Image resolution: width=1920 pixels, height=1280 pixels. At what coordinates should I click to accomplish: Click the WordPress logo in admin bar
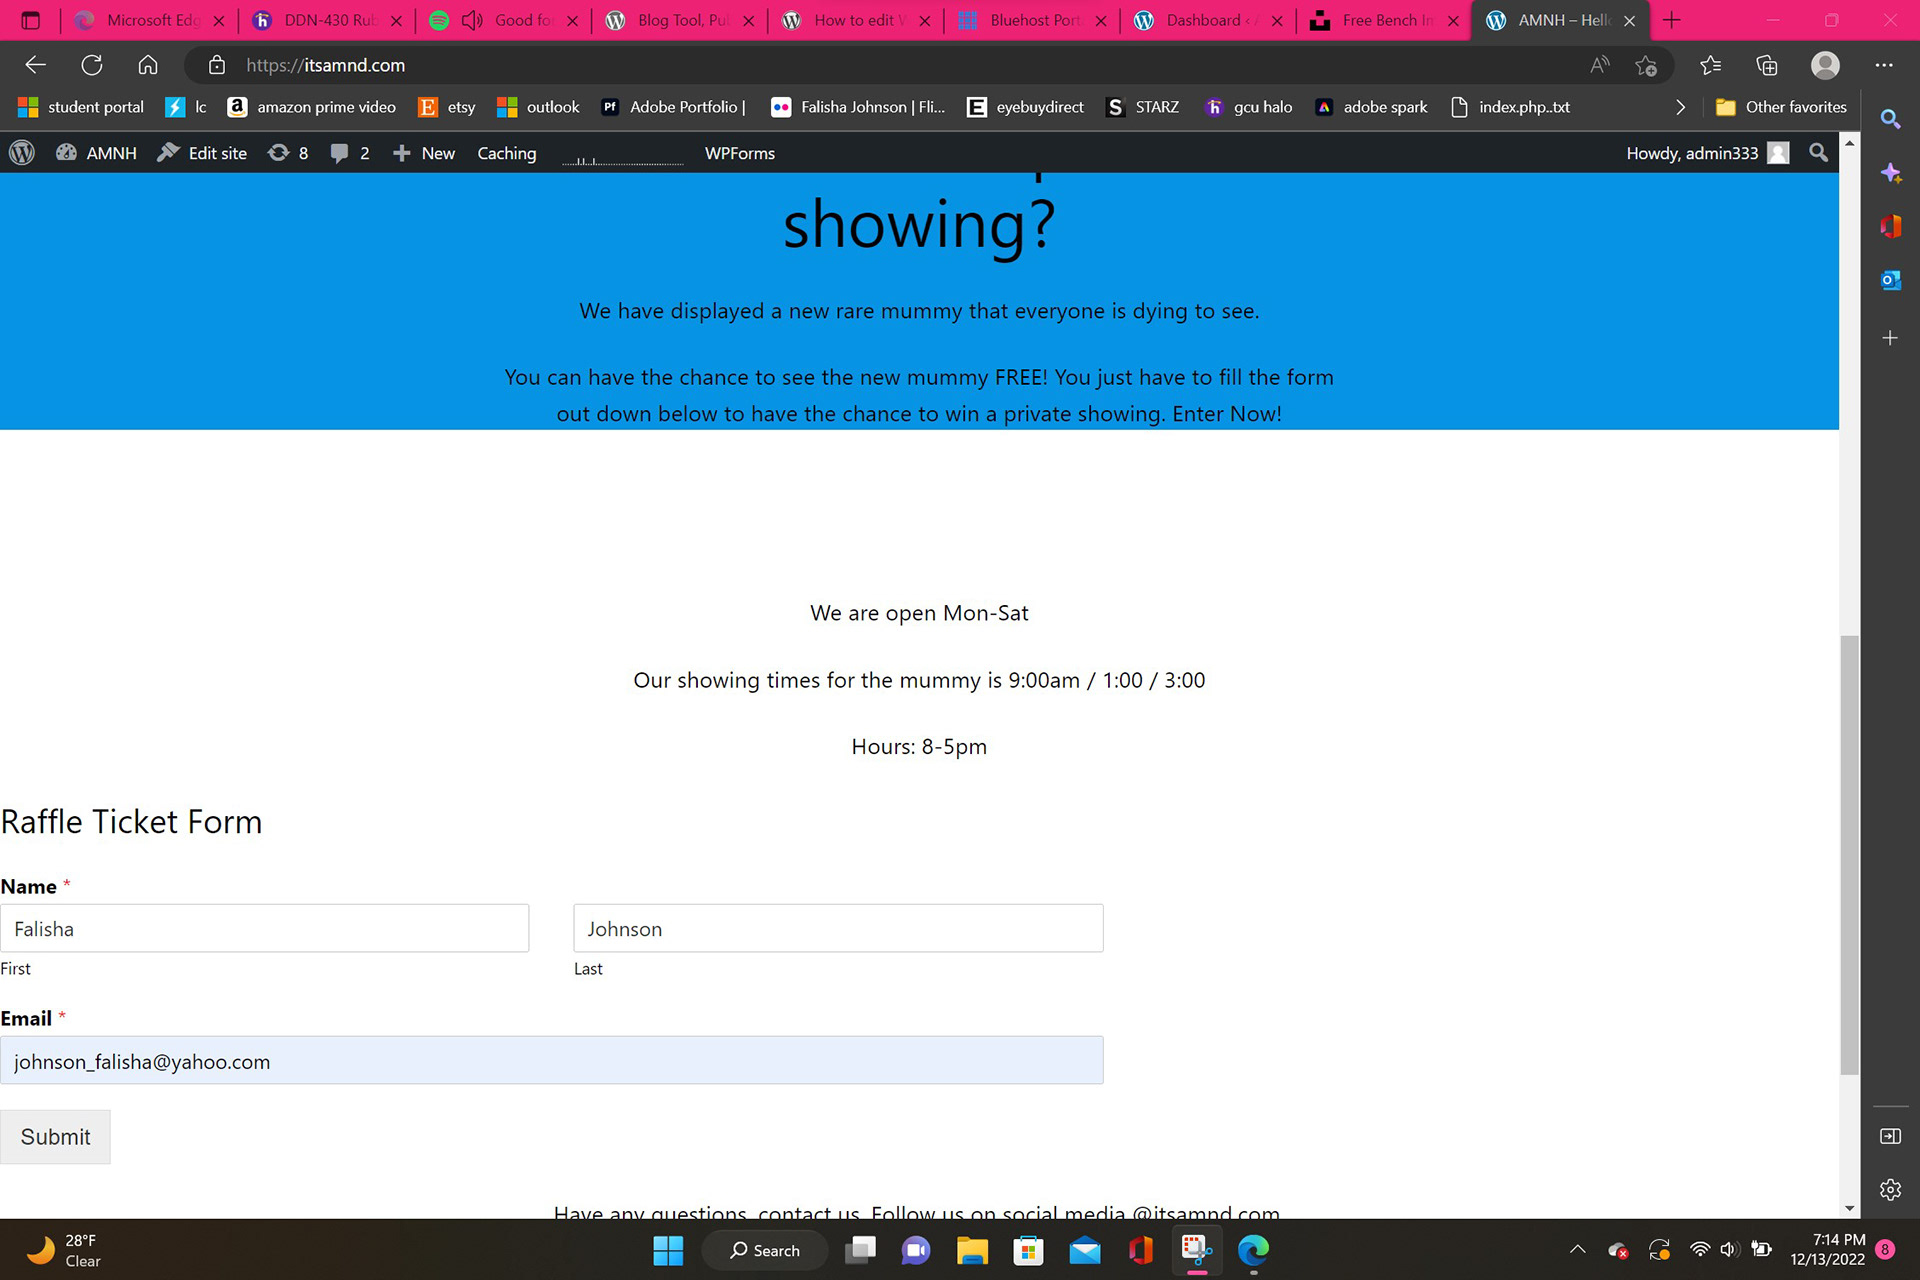[x=22, y=153]
